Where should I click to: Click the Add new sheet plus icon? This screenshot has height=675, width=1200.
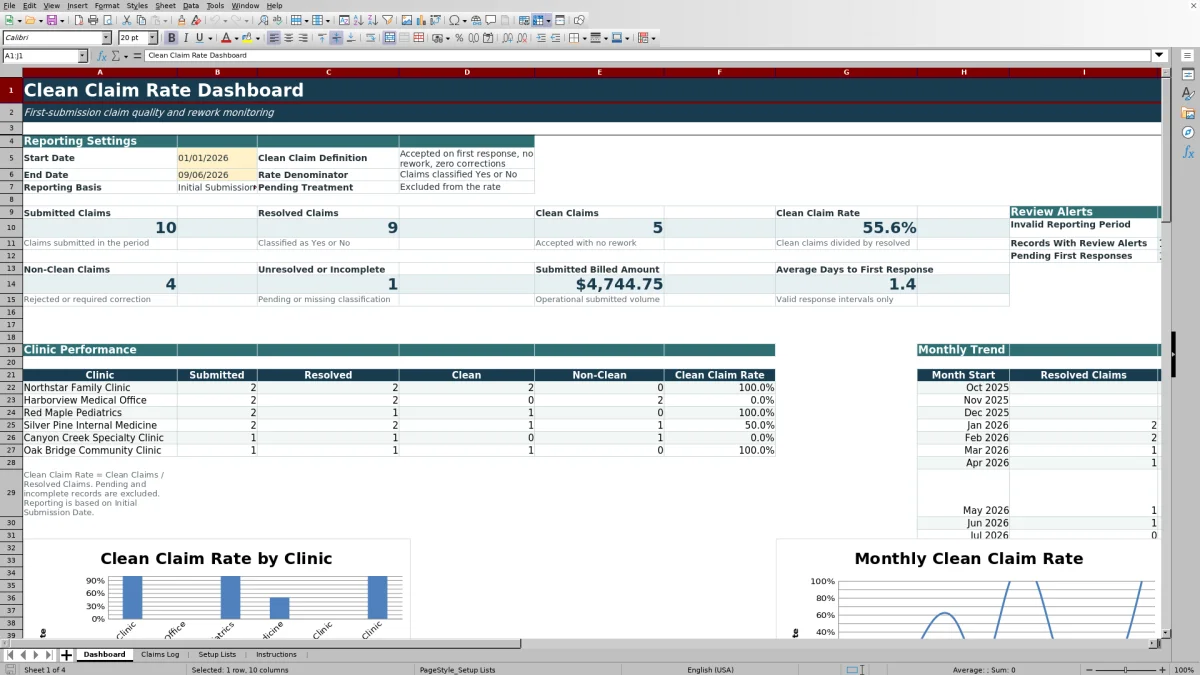coord(67,655)
